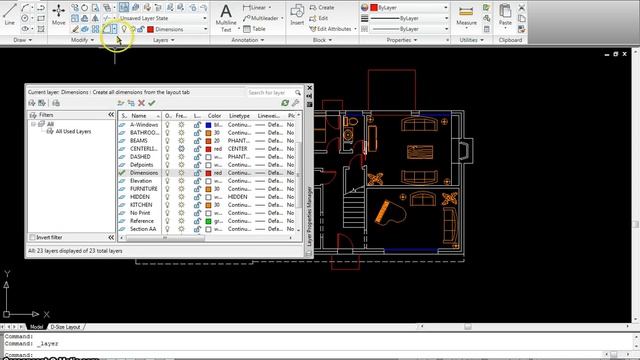Activate the Move tool
This screenshot has width=640, height=360.
[x=58, y=15]
